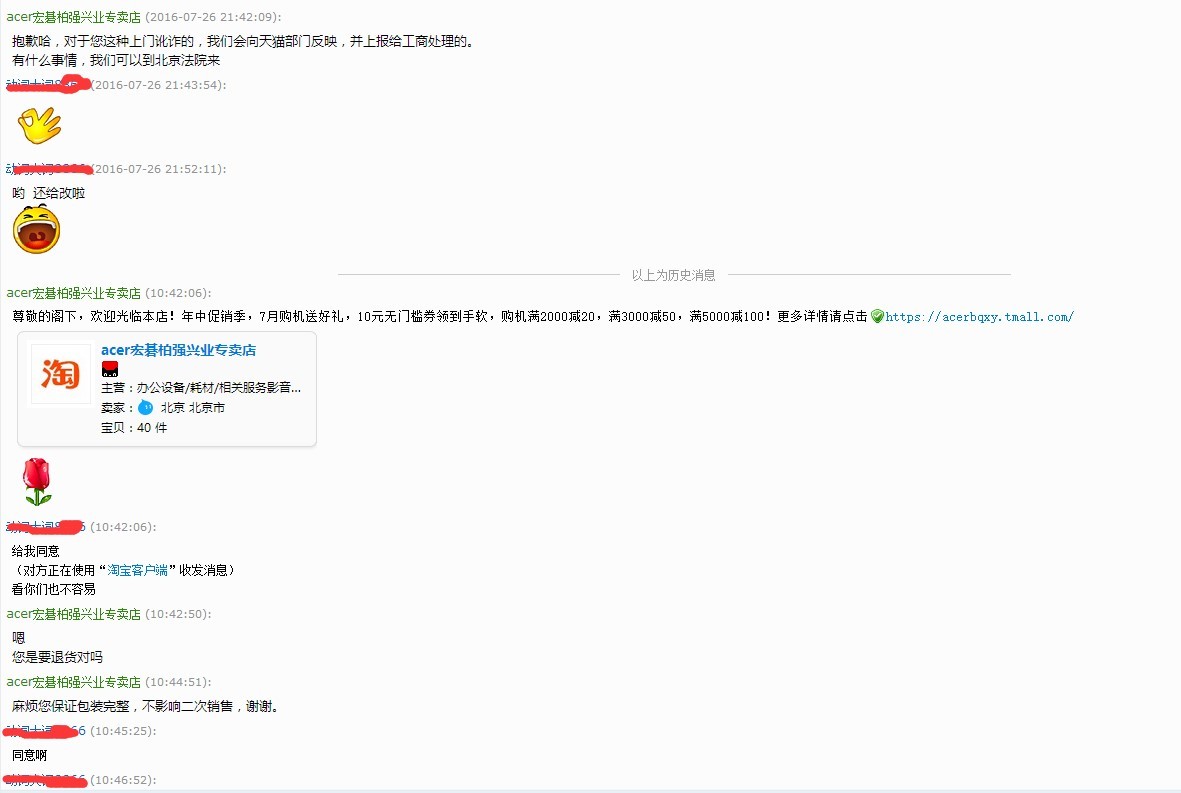
Task: Click the blue Wangwang icon beside 卖家
Action: 145,407
